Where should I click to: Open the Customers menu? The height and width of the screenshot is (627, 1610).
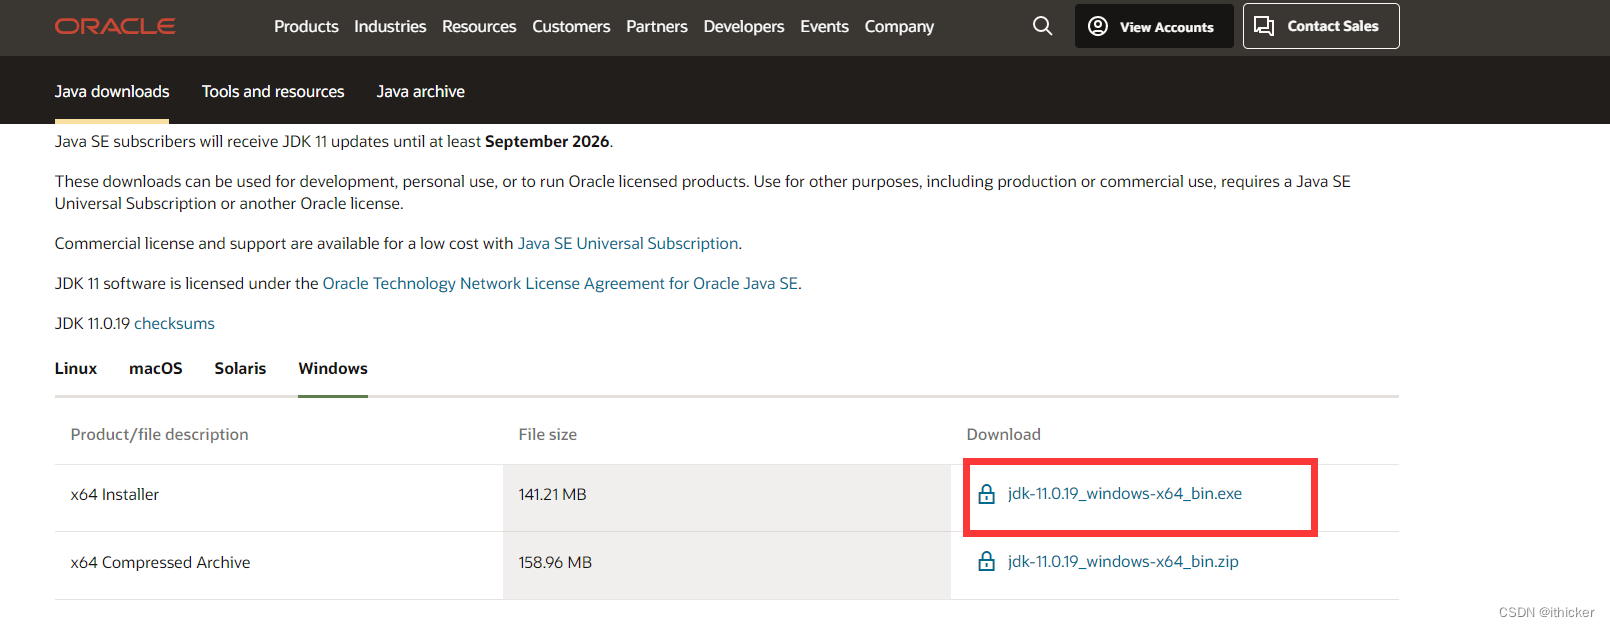pyautogui.click(x=571, y=26)
